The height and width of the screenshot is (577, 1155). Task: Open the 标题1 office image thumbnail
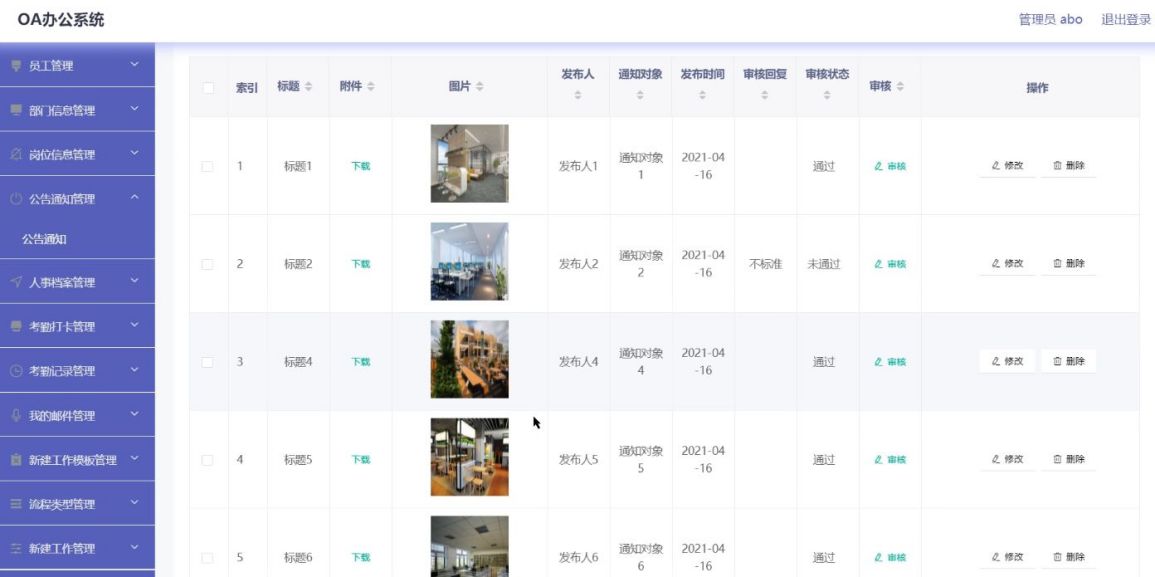point(469,164)
